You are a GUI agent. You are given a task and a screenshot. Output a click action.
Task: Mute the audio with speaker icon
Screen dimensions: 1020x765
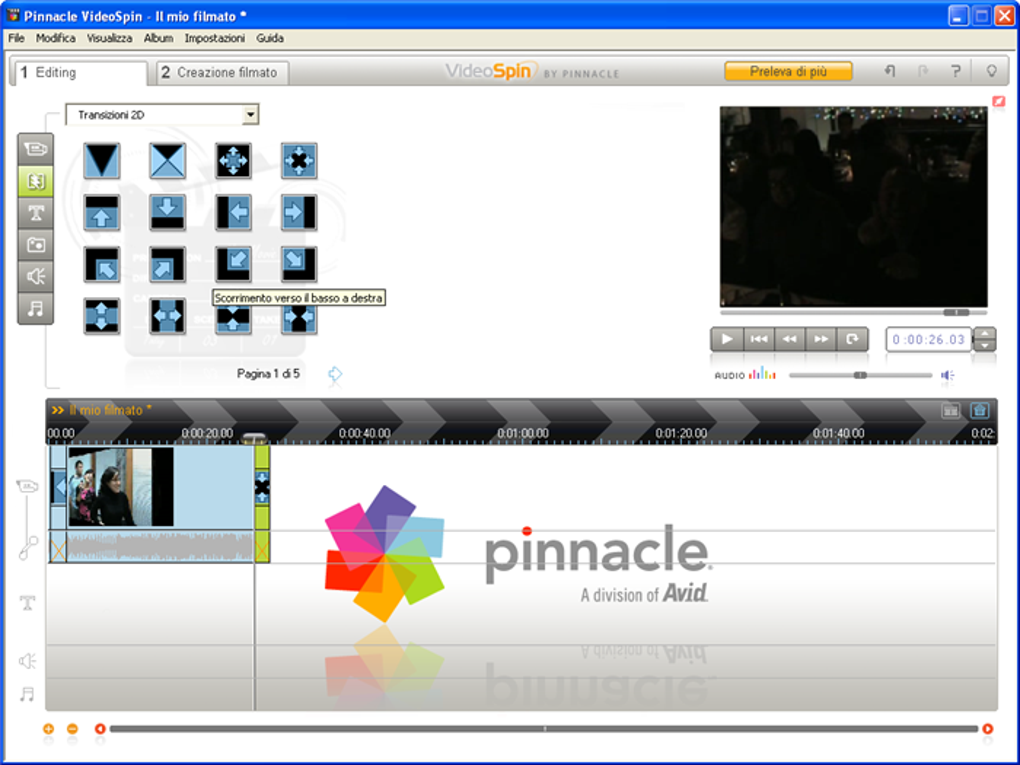pyautogui.click(x=948, y=375)
